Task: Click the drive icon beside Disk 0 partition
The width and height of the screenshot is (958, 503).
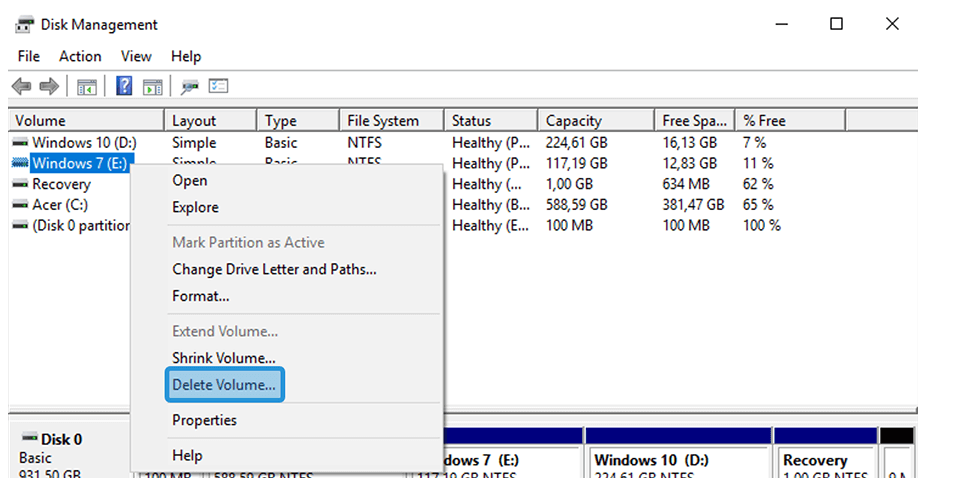Action: coord(20,226)
